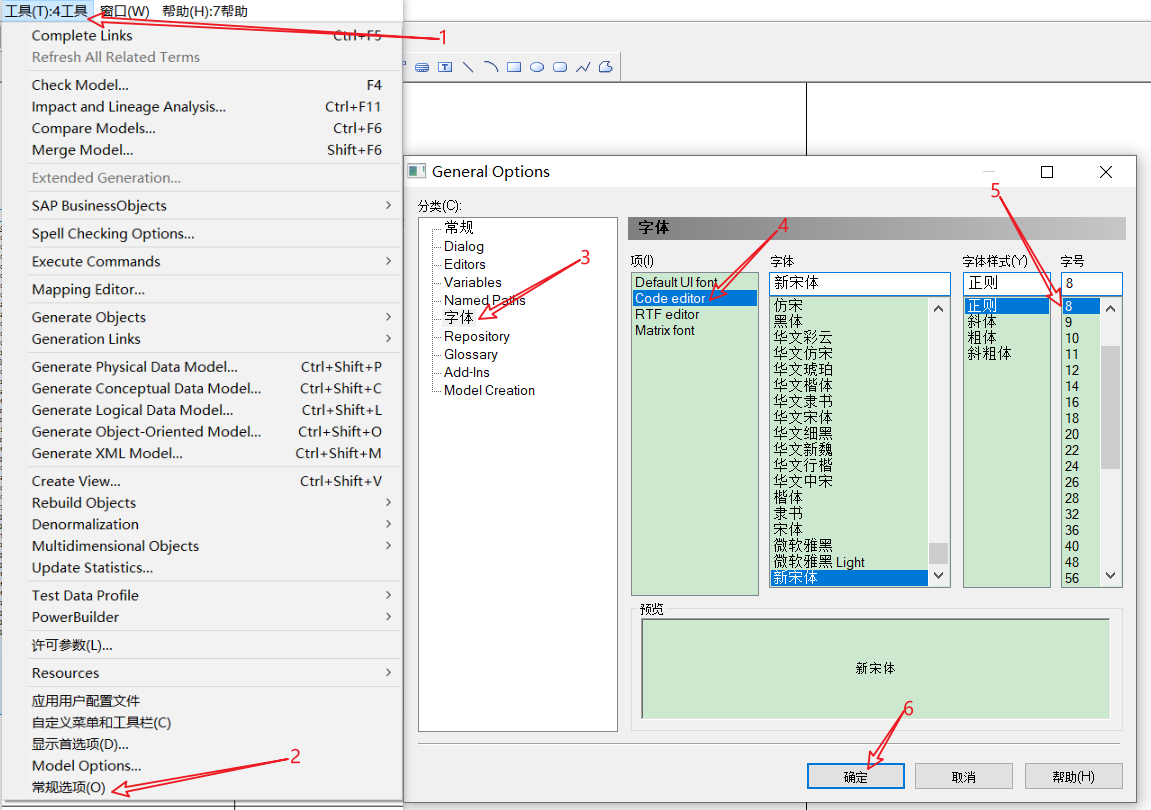Select the Polygon drawing tool
1151x810 pixels.
604,66
